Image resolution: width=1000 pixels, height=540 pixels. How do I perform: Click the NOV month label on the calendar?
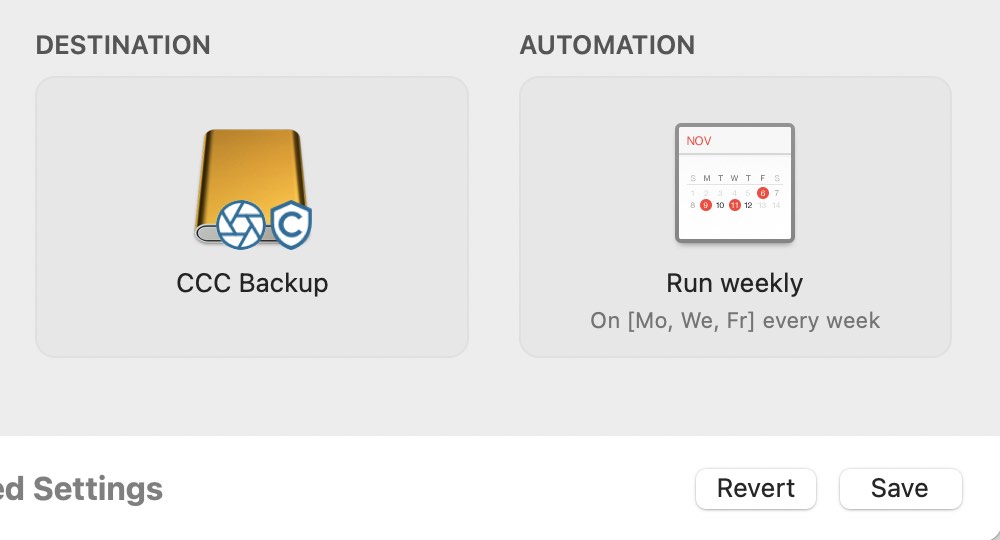tap(698, 141)
